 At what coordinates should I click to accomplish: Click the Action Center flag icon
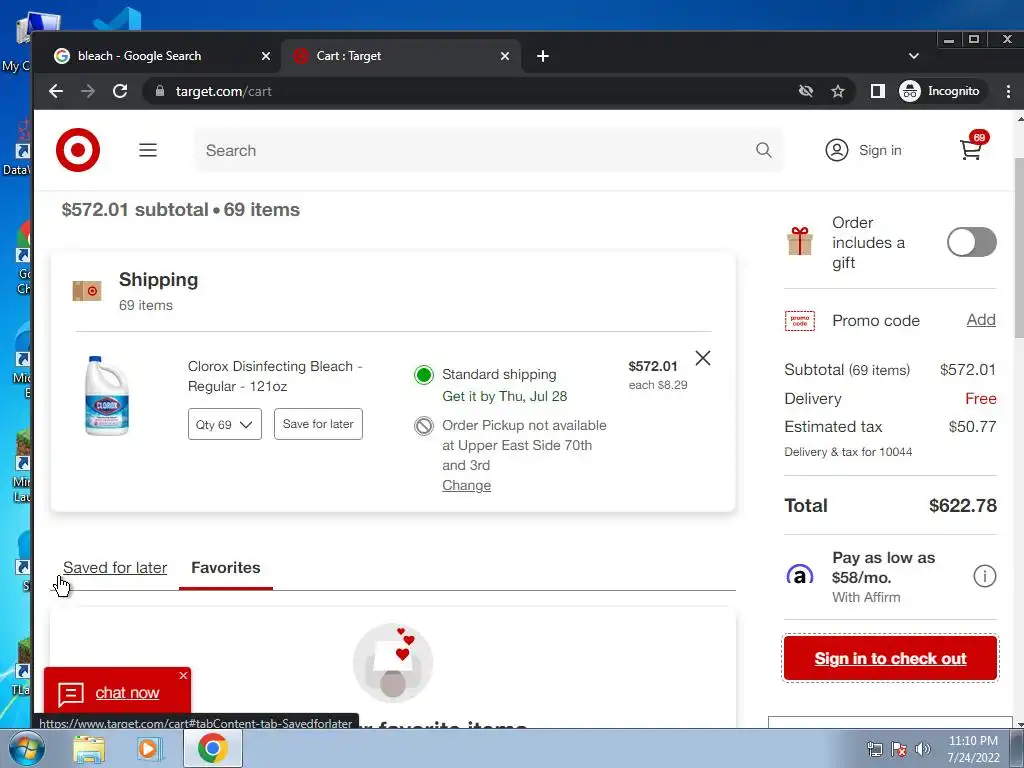(x=899, y=749)
